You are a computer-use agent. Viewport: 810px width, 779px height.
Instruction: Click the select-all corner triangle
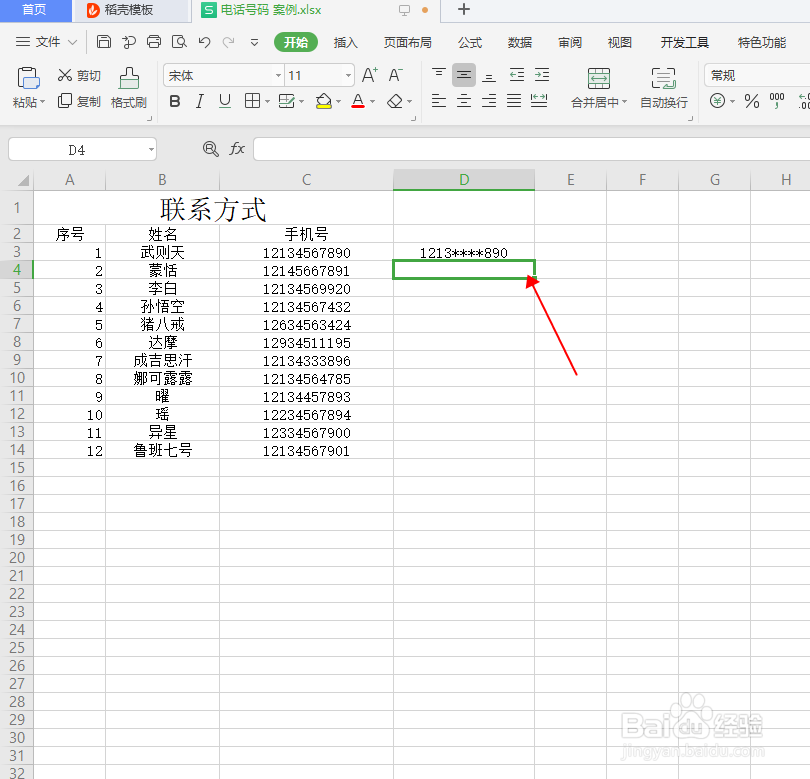coord(23,180)
